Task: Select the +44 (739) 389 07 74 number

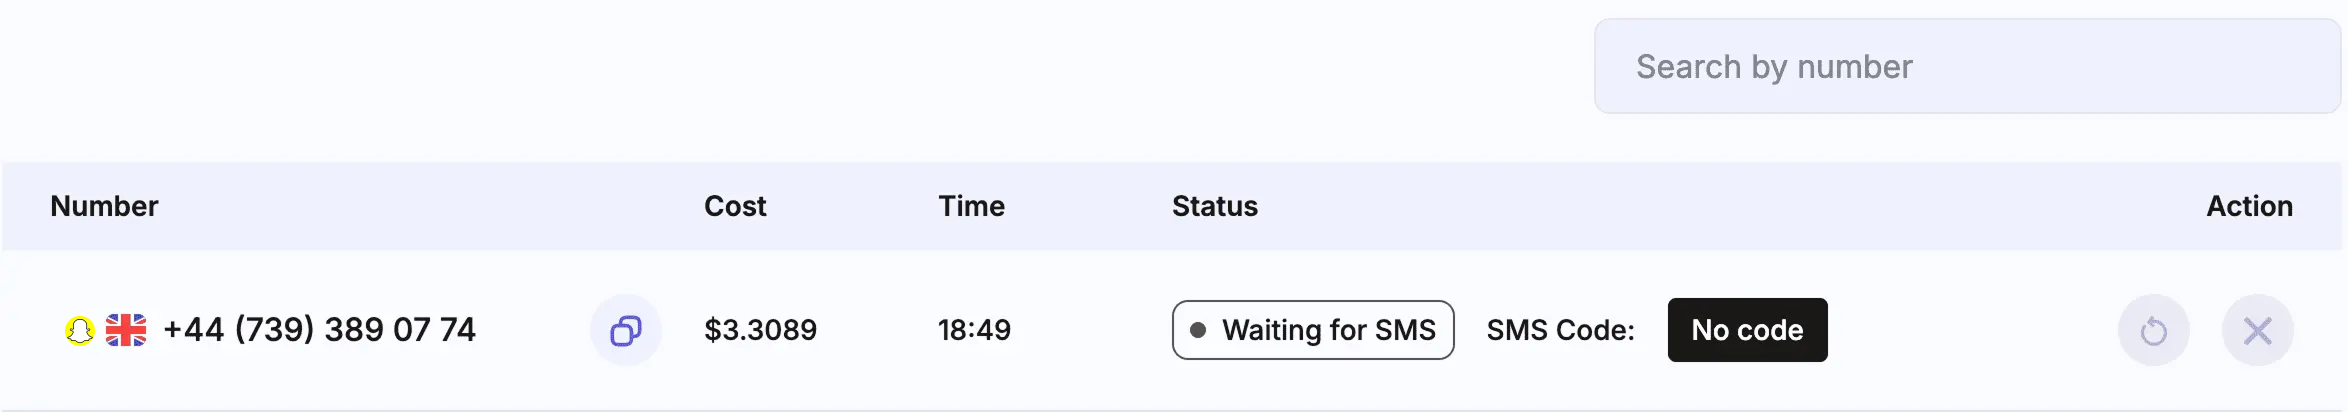Action: click(319, 330)
